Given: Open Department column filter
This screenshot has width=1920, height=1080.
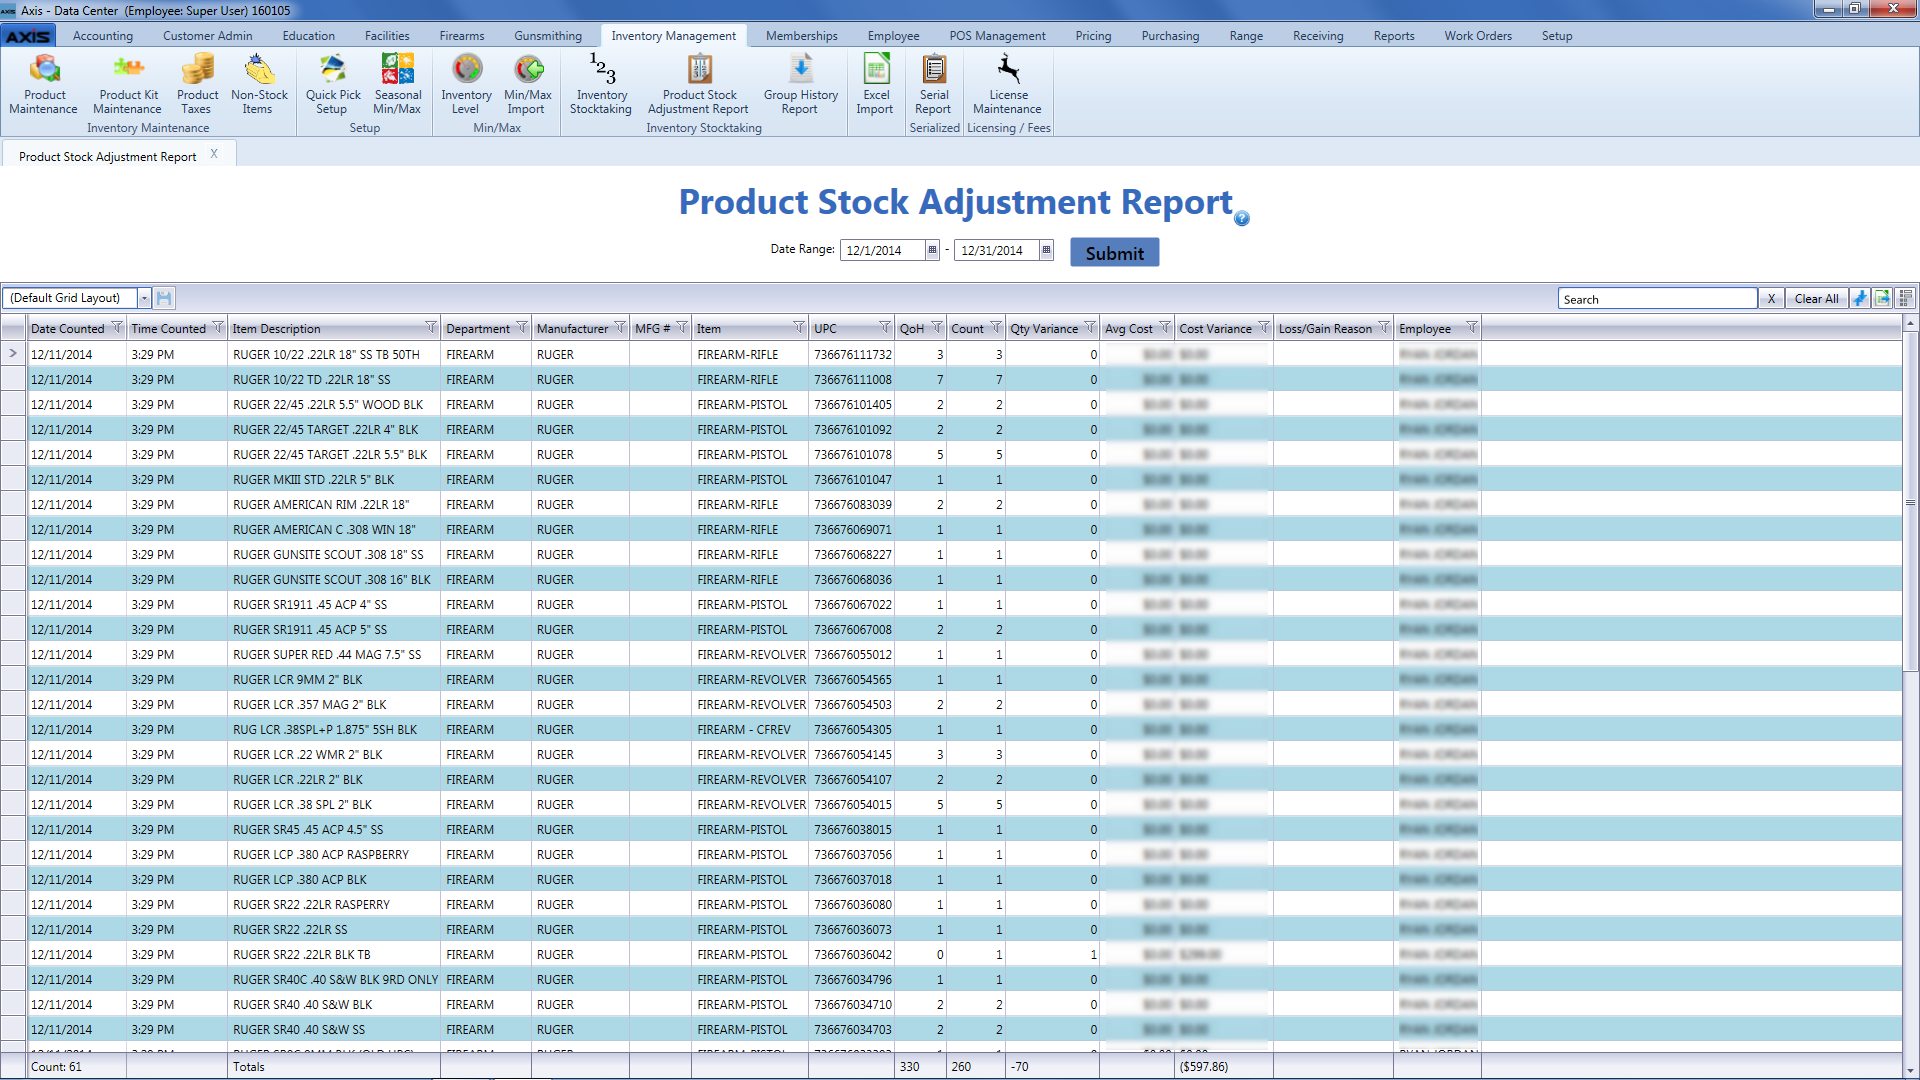Looking at the screenshot, I should pos(522,327).
